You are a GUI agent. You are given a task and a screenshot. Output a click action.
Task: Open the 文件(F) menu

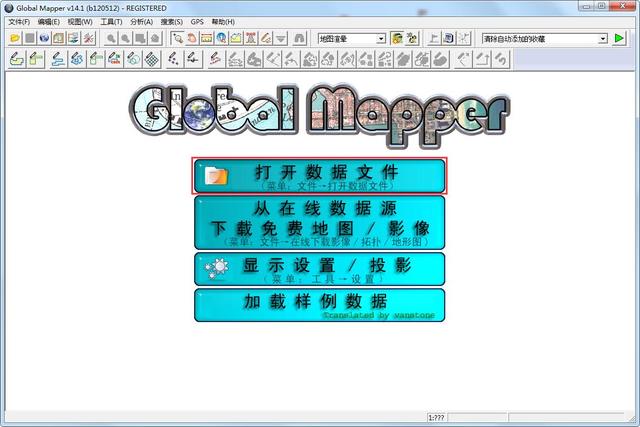[19, 22]
